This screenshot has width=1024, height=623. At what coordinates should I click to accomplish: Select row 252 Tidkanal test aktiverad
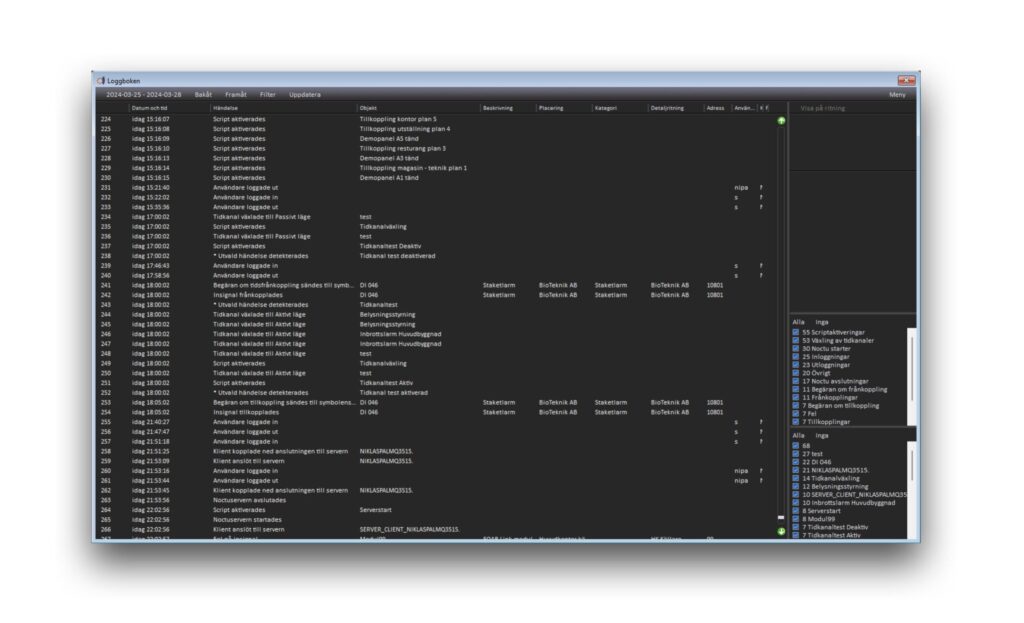(x=438, y=393)
